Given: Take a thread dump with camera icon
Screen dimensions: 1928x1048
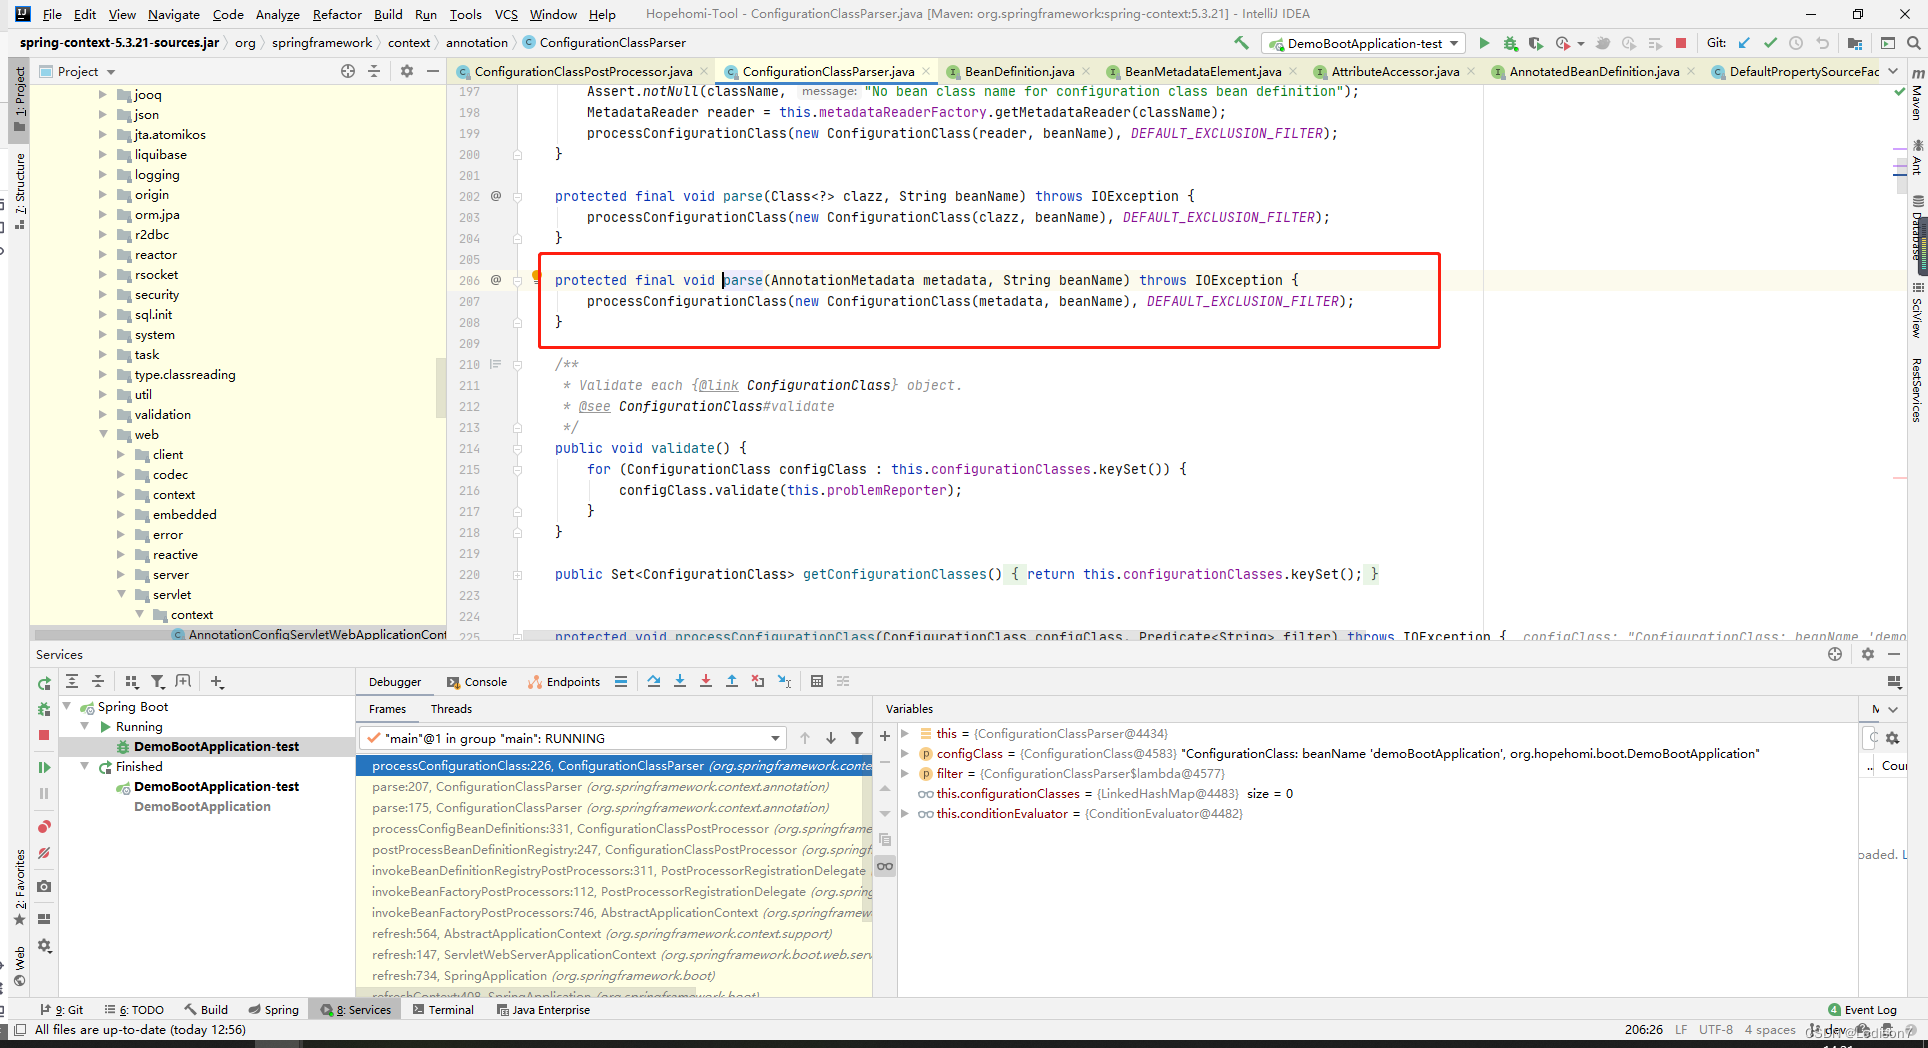Looking at the screenshot, I should 44,886.
